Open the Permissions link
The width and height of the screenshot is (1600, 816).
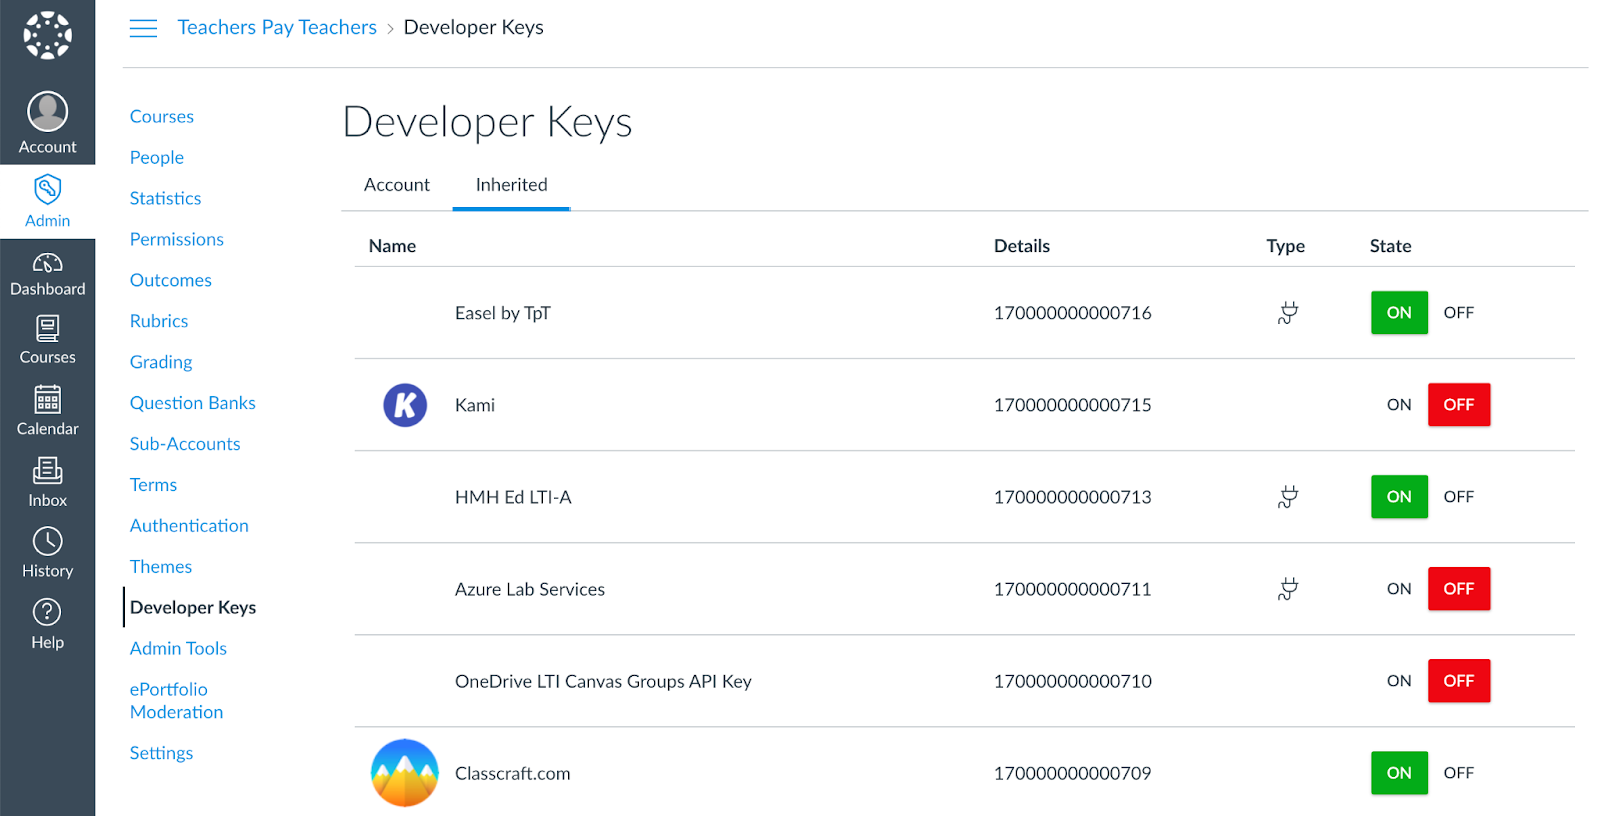(x=177, y=239)
